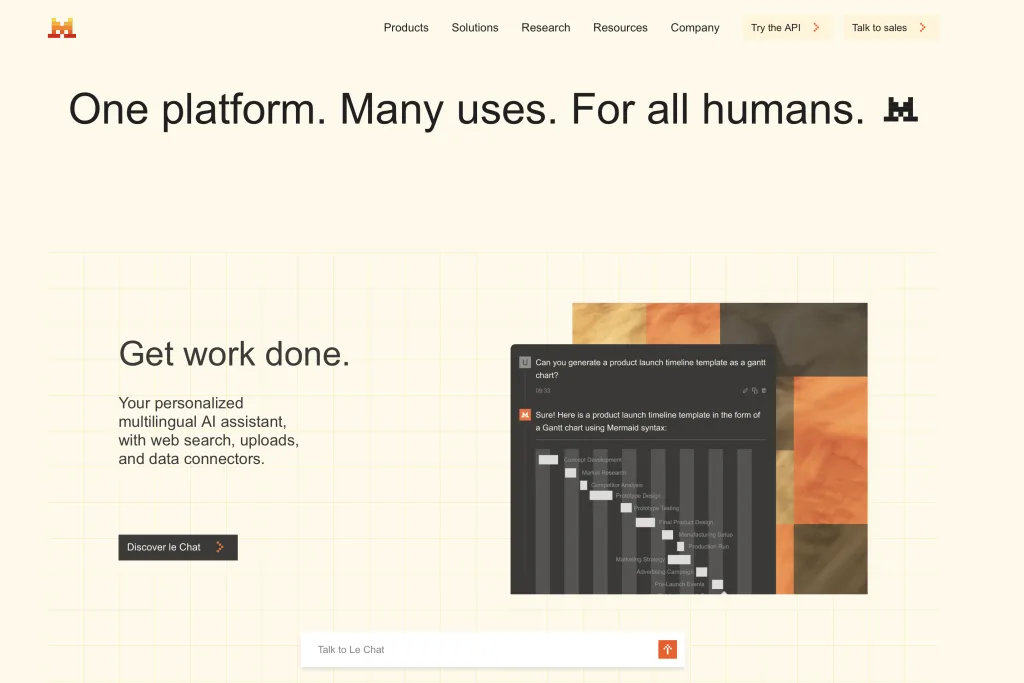Click the arrow next to Try the API

pos(816,28)
